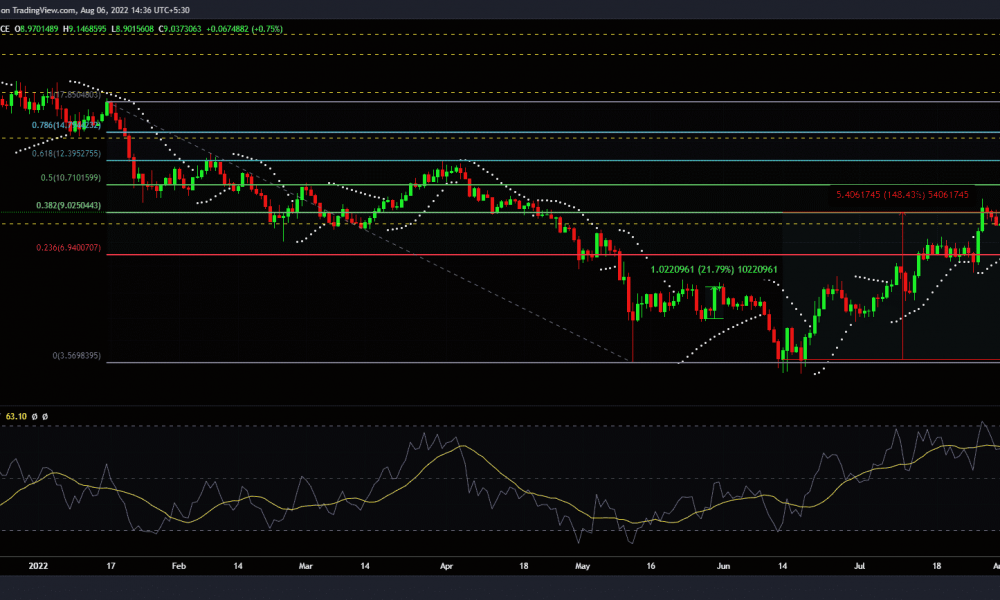The width and height of the screenshot is (1000, 600).
Task: Select the red 0.236(6.9400707) Fibonacci label
Action: click(68, 247)
